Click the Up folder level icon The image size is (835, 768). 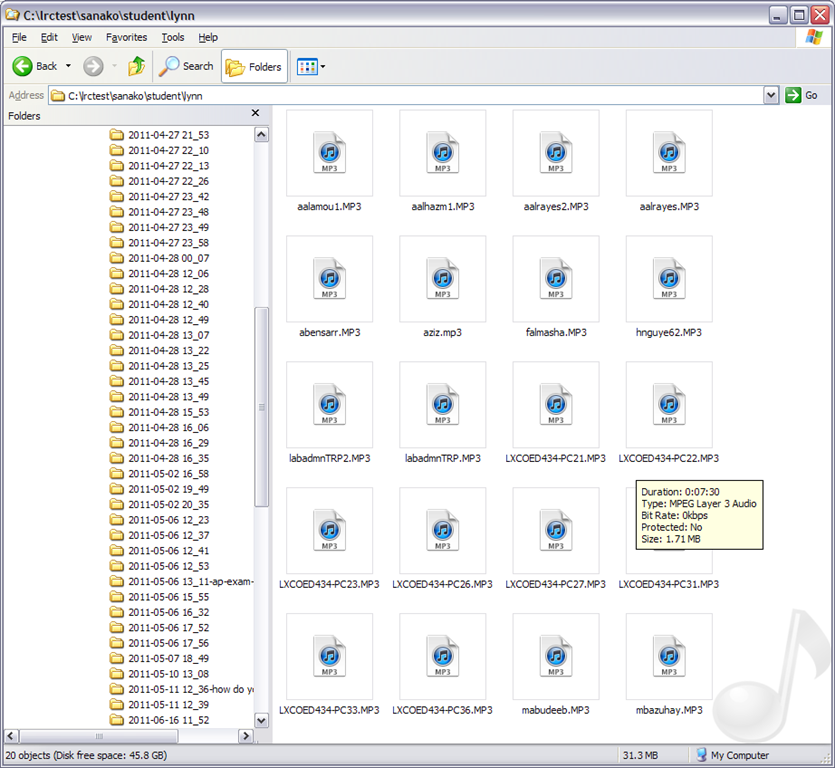pyautogui.click(x=136, y=66)
